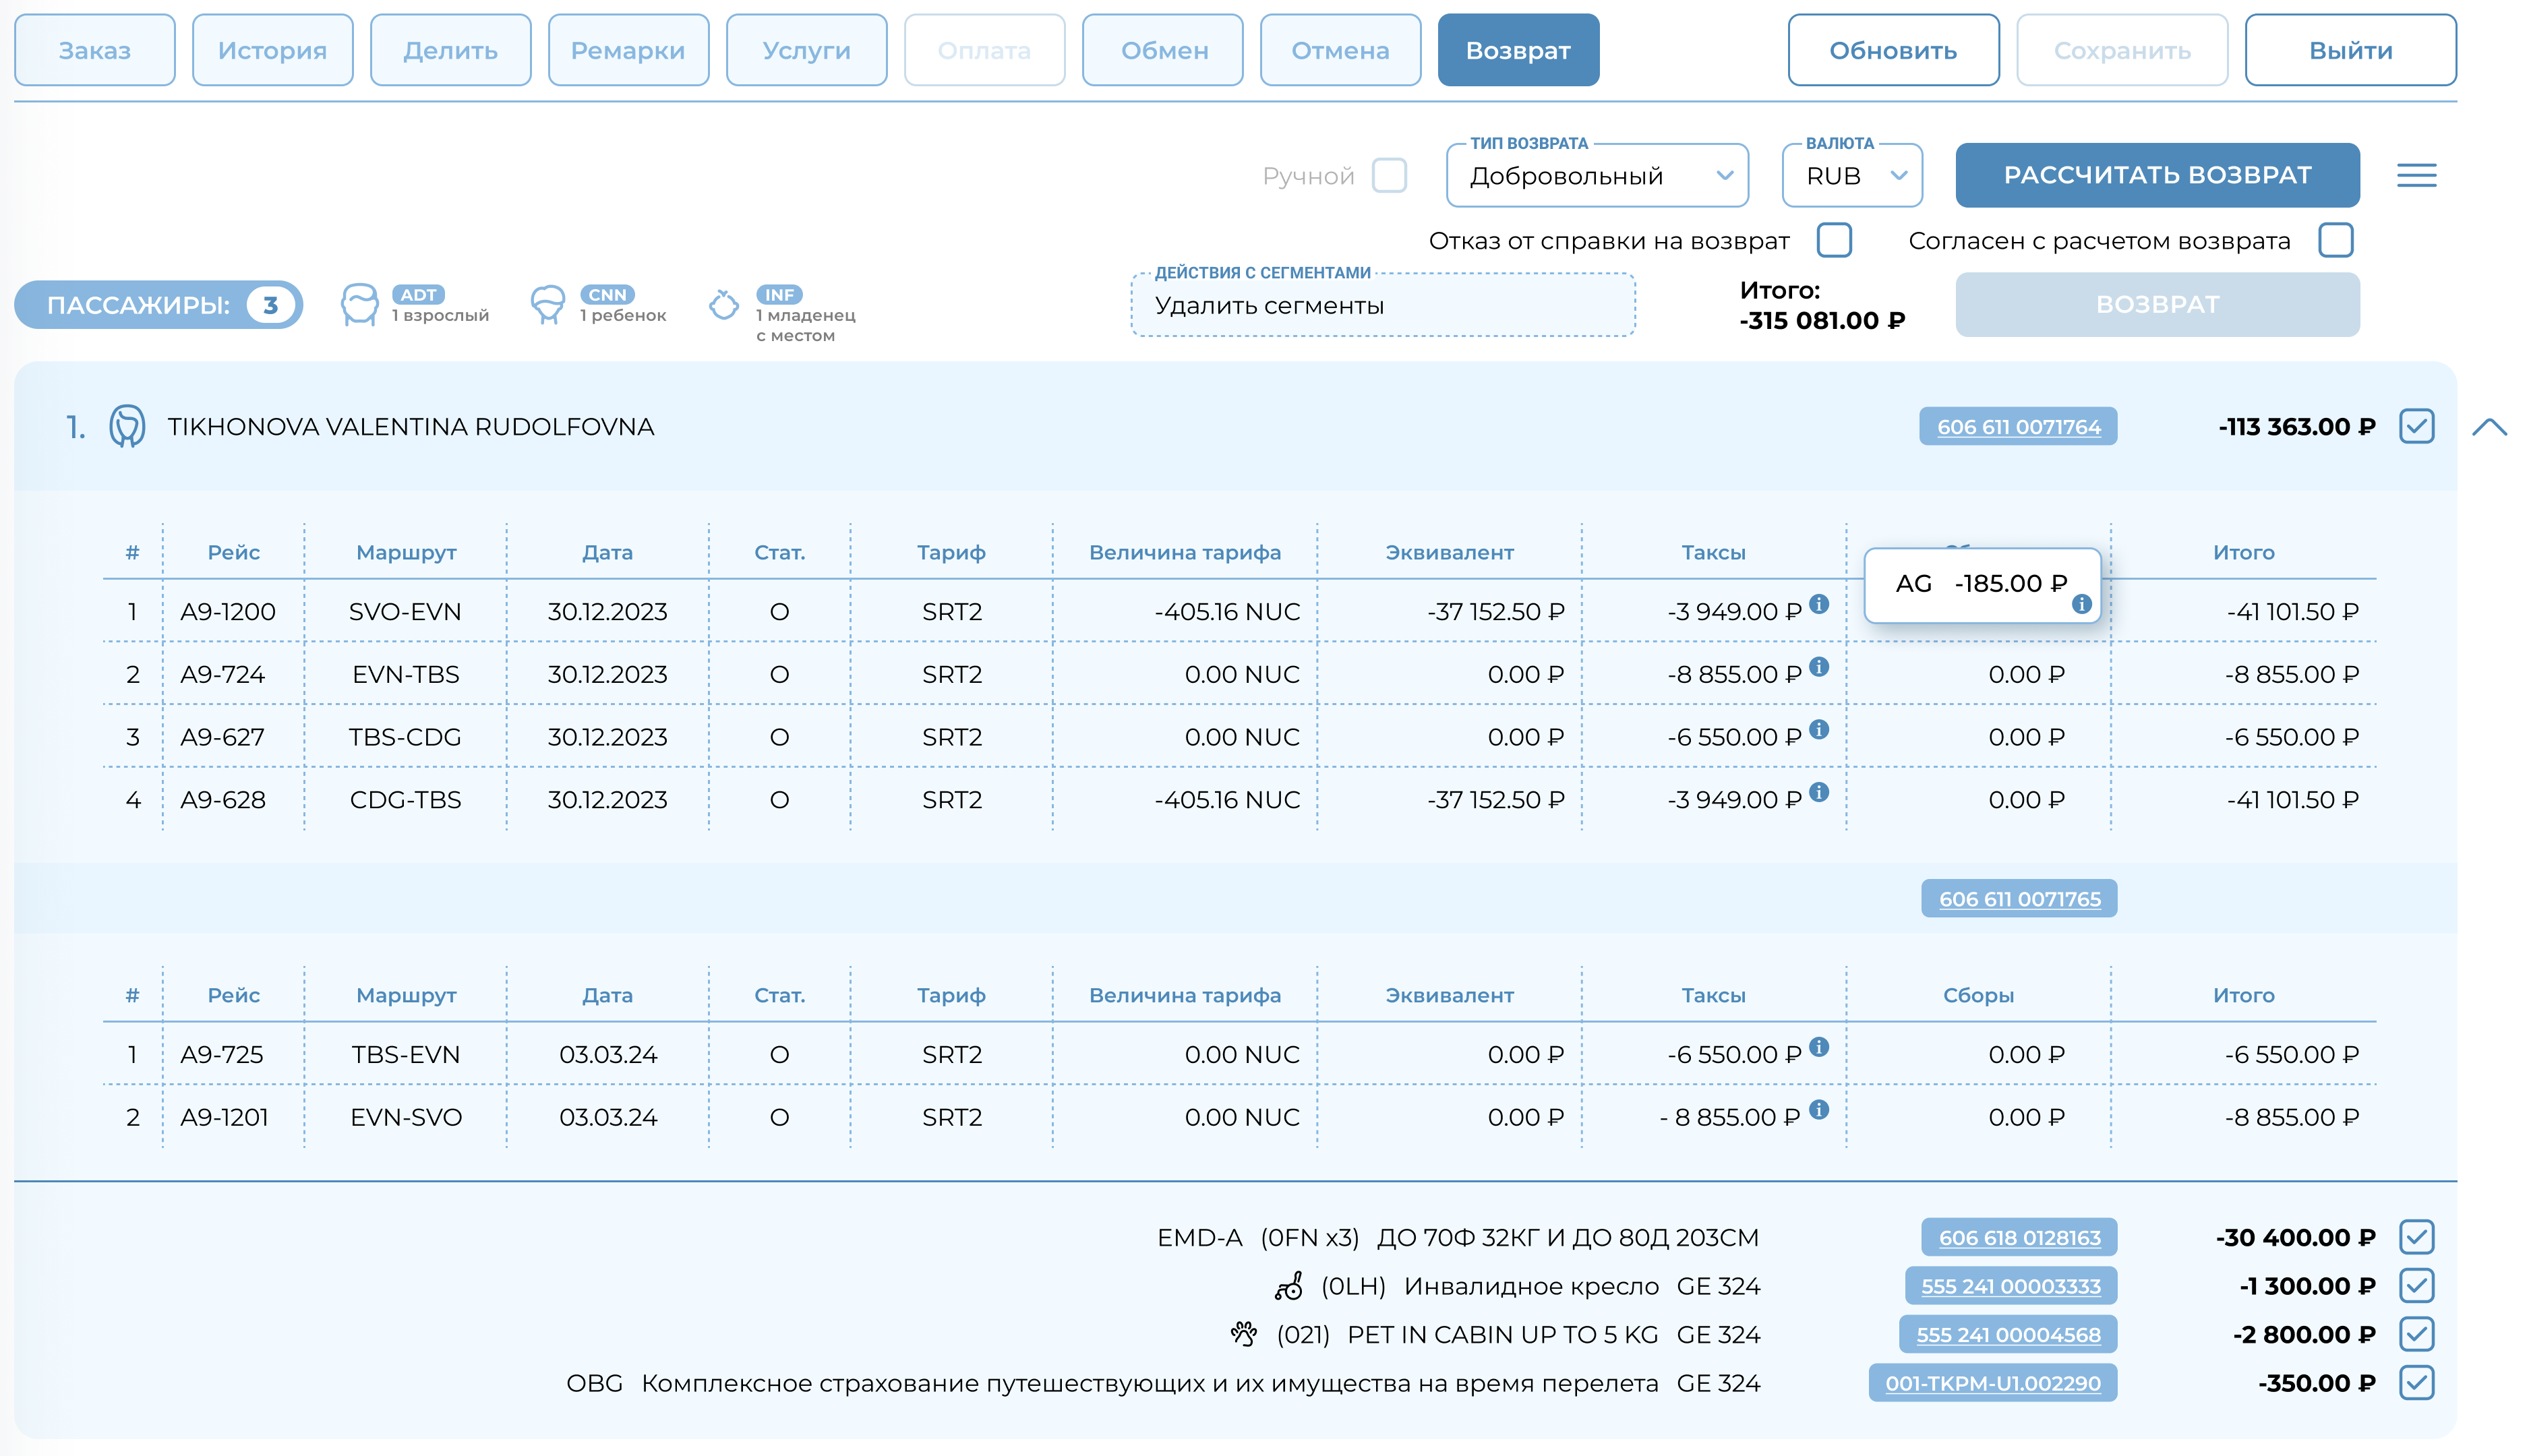Image resolution: width=2529 pixels, height=1456 pixels.
Task: Click info icon for A9-1200 taxes
Action: 1819,604
